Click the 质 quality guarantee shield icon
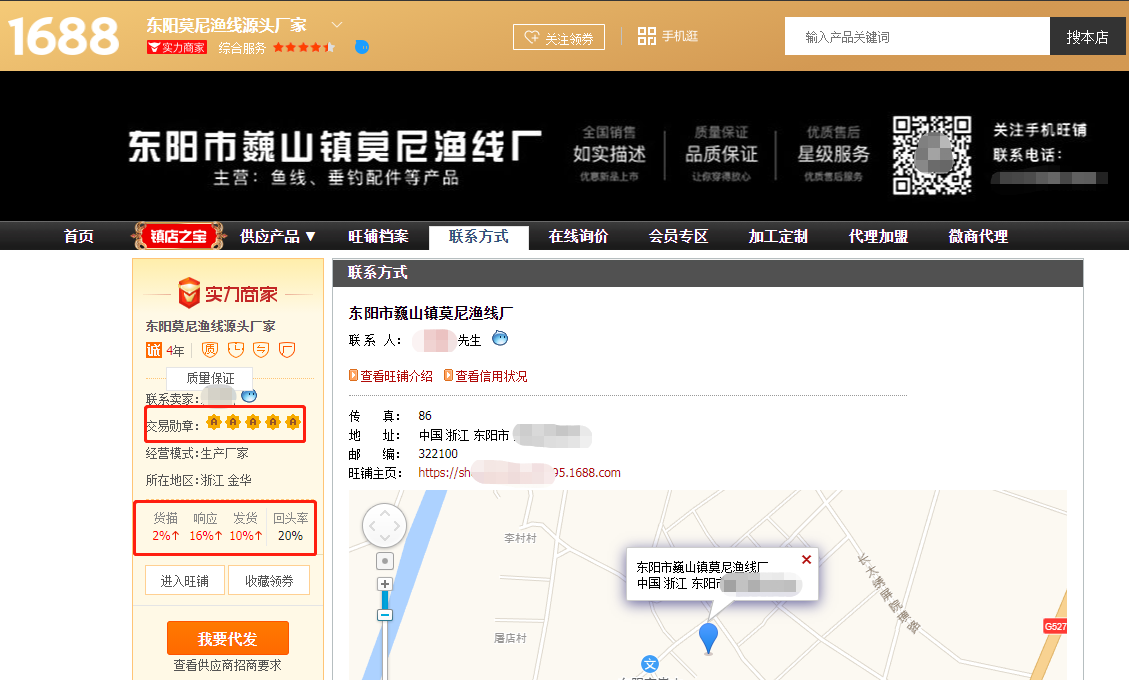This screenshot has height=680, width=1129. (x=210, y=349)
